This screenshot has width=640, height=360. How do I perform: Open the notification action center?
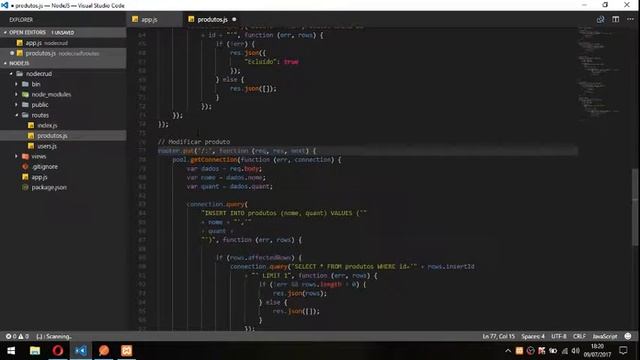pos(623,351)
